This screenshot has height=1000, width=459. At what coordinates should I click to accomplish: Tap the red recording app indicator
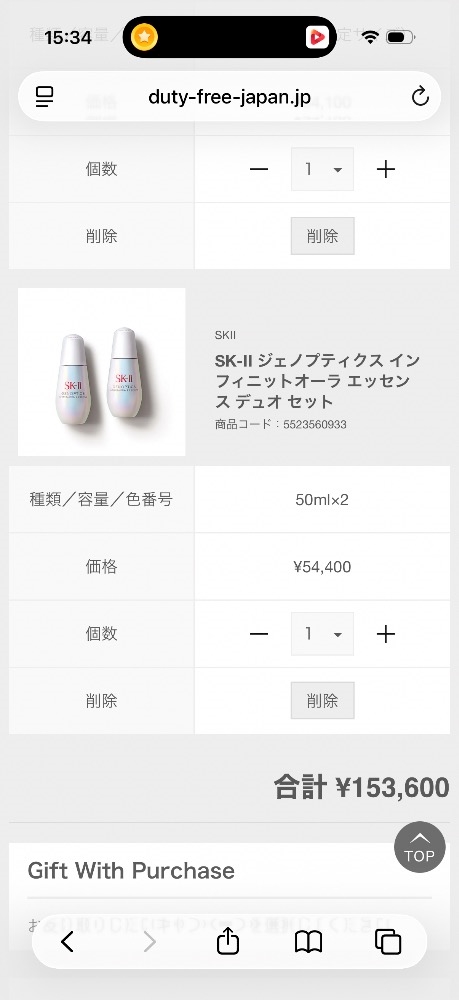pos(317,38)
